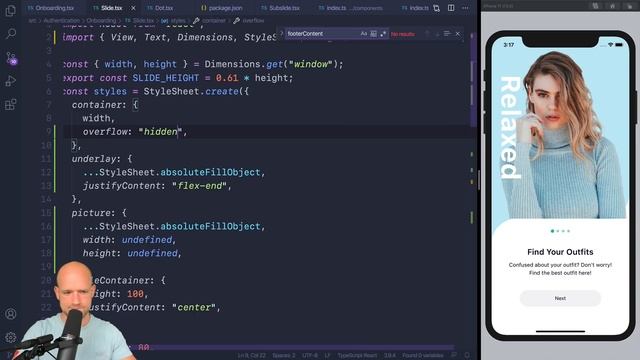Change TypeScript React language mode

pos(357,356)
